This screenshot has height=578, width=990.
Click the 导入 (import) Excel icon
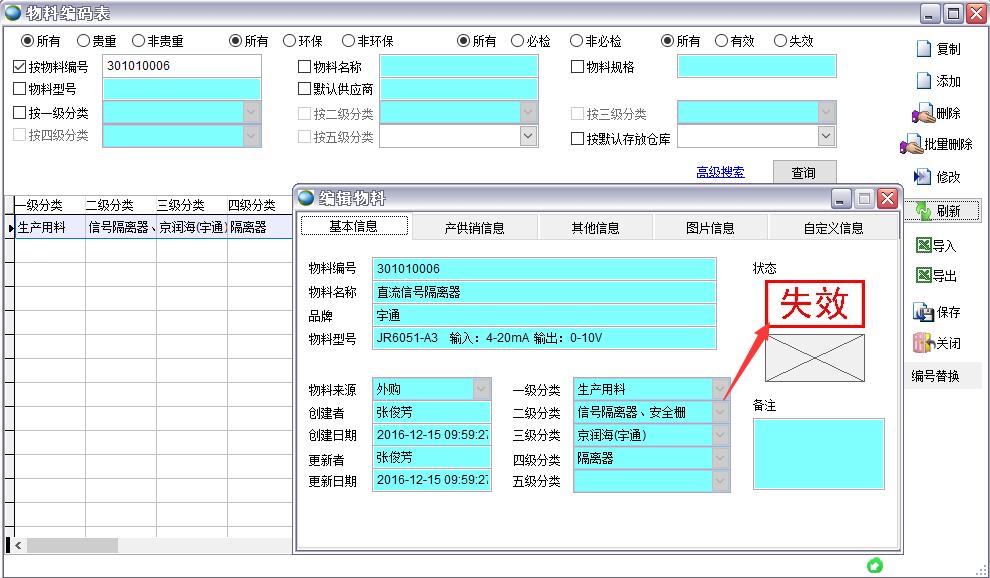tap(924, 245)
